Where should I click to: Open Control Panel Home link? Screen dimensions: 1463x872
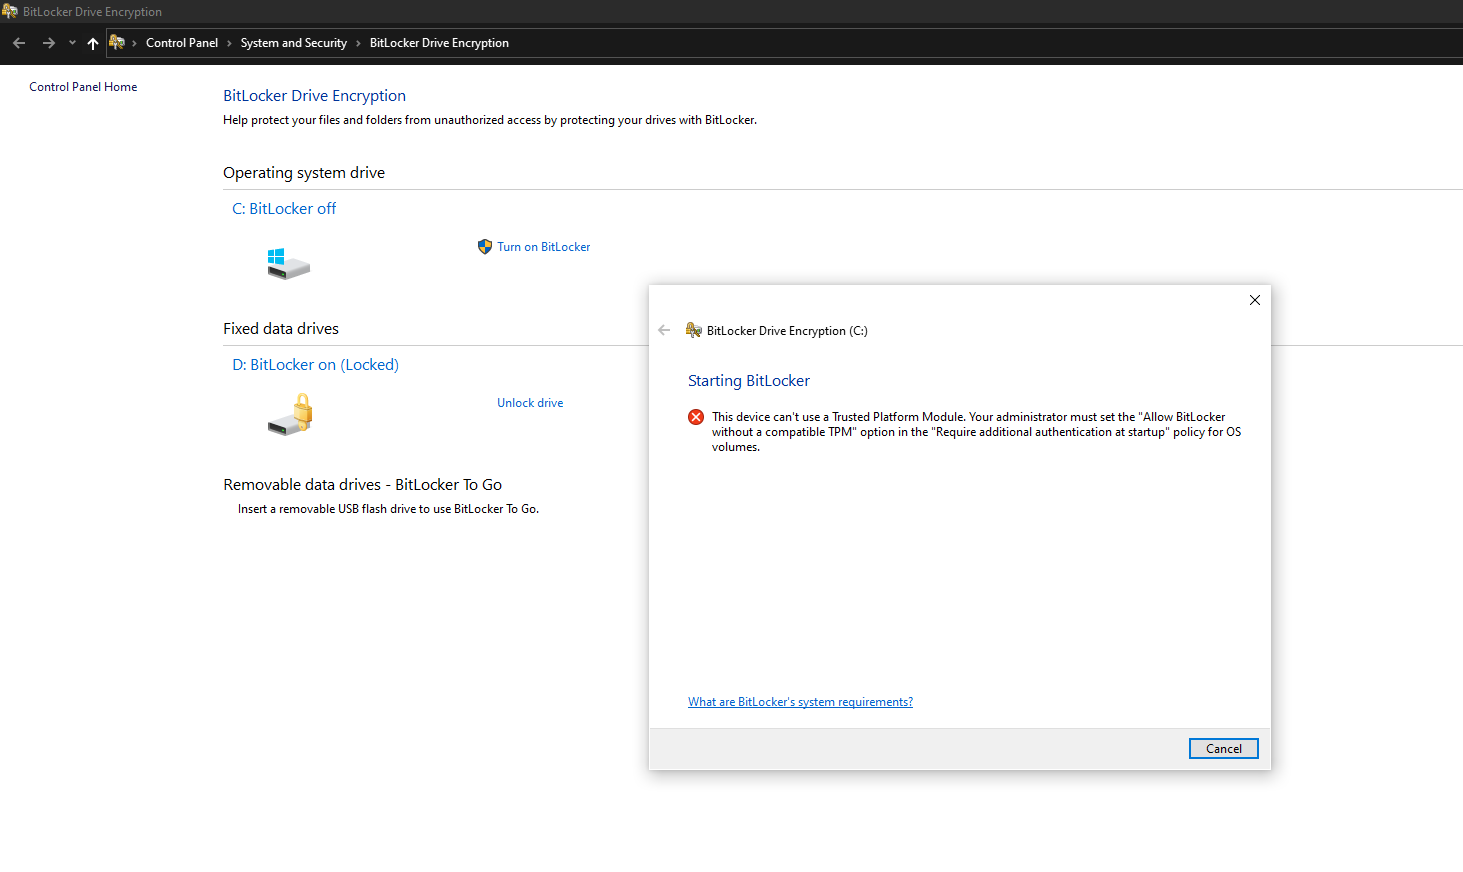coord(83,87)
